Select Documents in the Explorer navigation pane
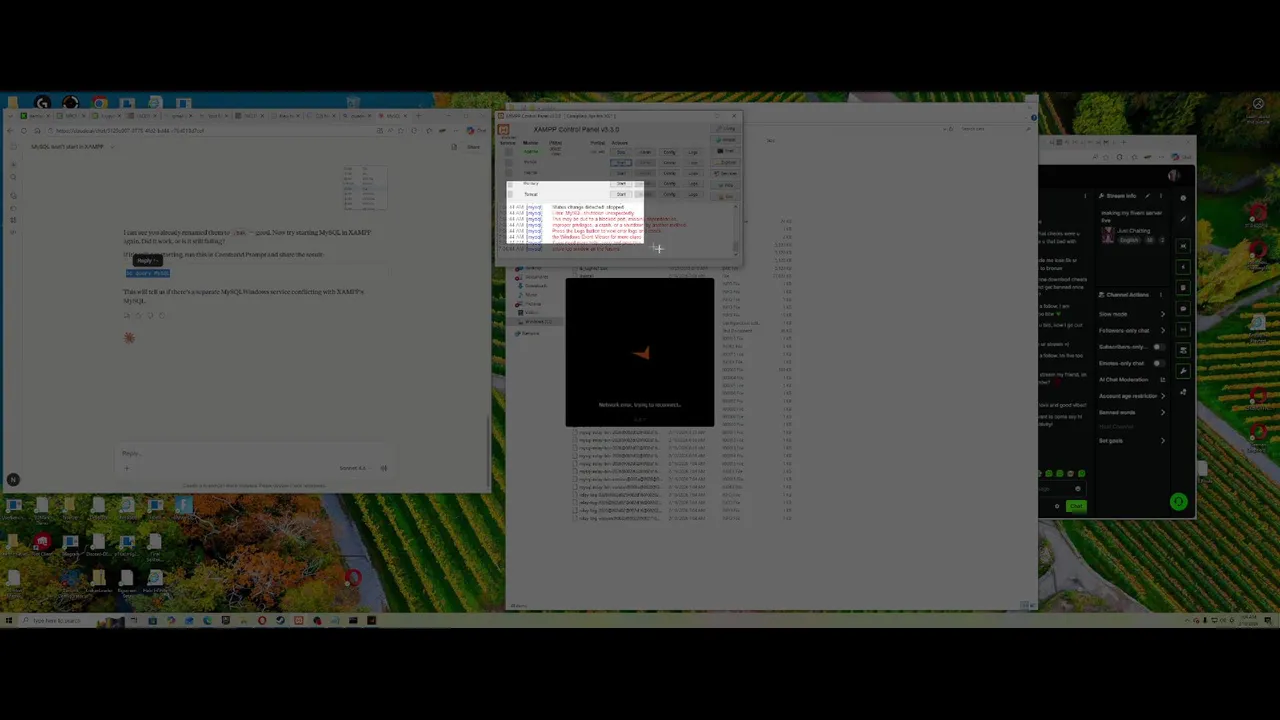Image resolution: width=1280 pixels, height=720 pixels. 533,277
